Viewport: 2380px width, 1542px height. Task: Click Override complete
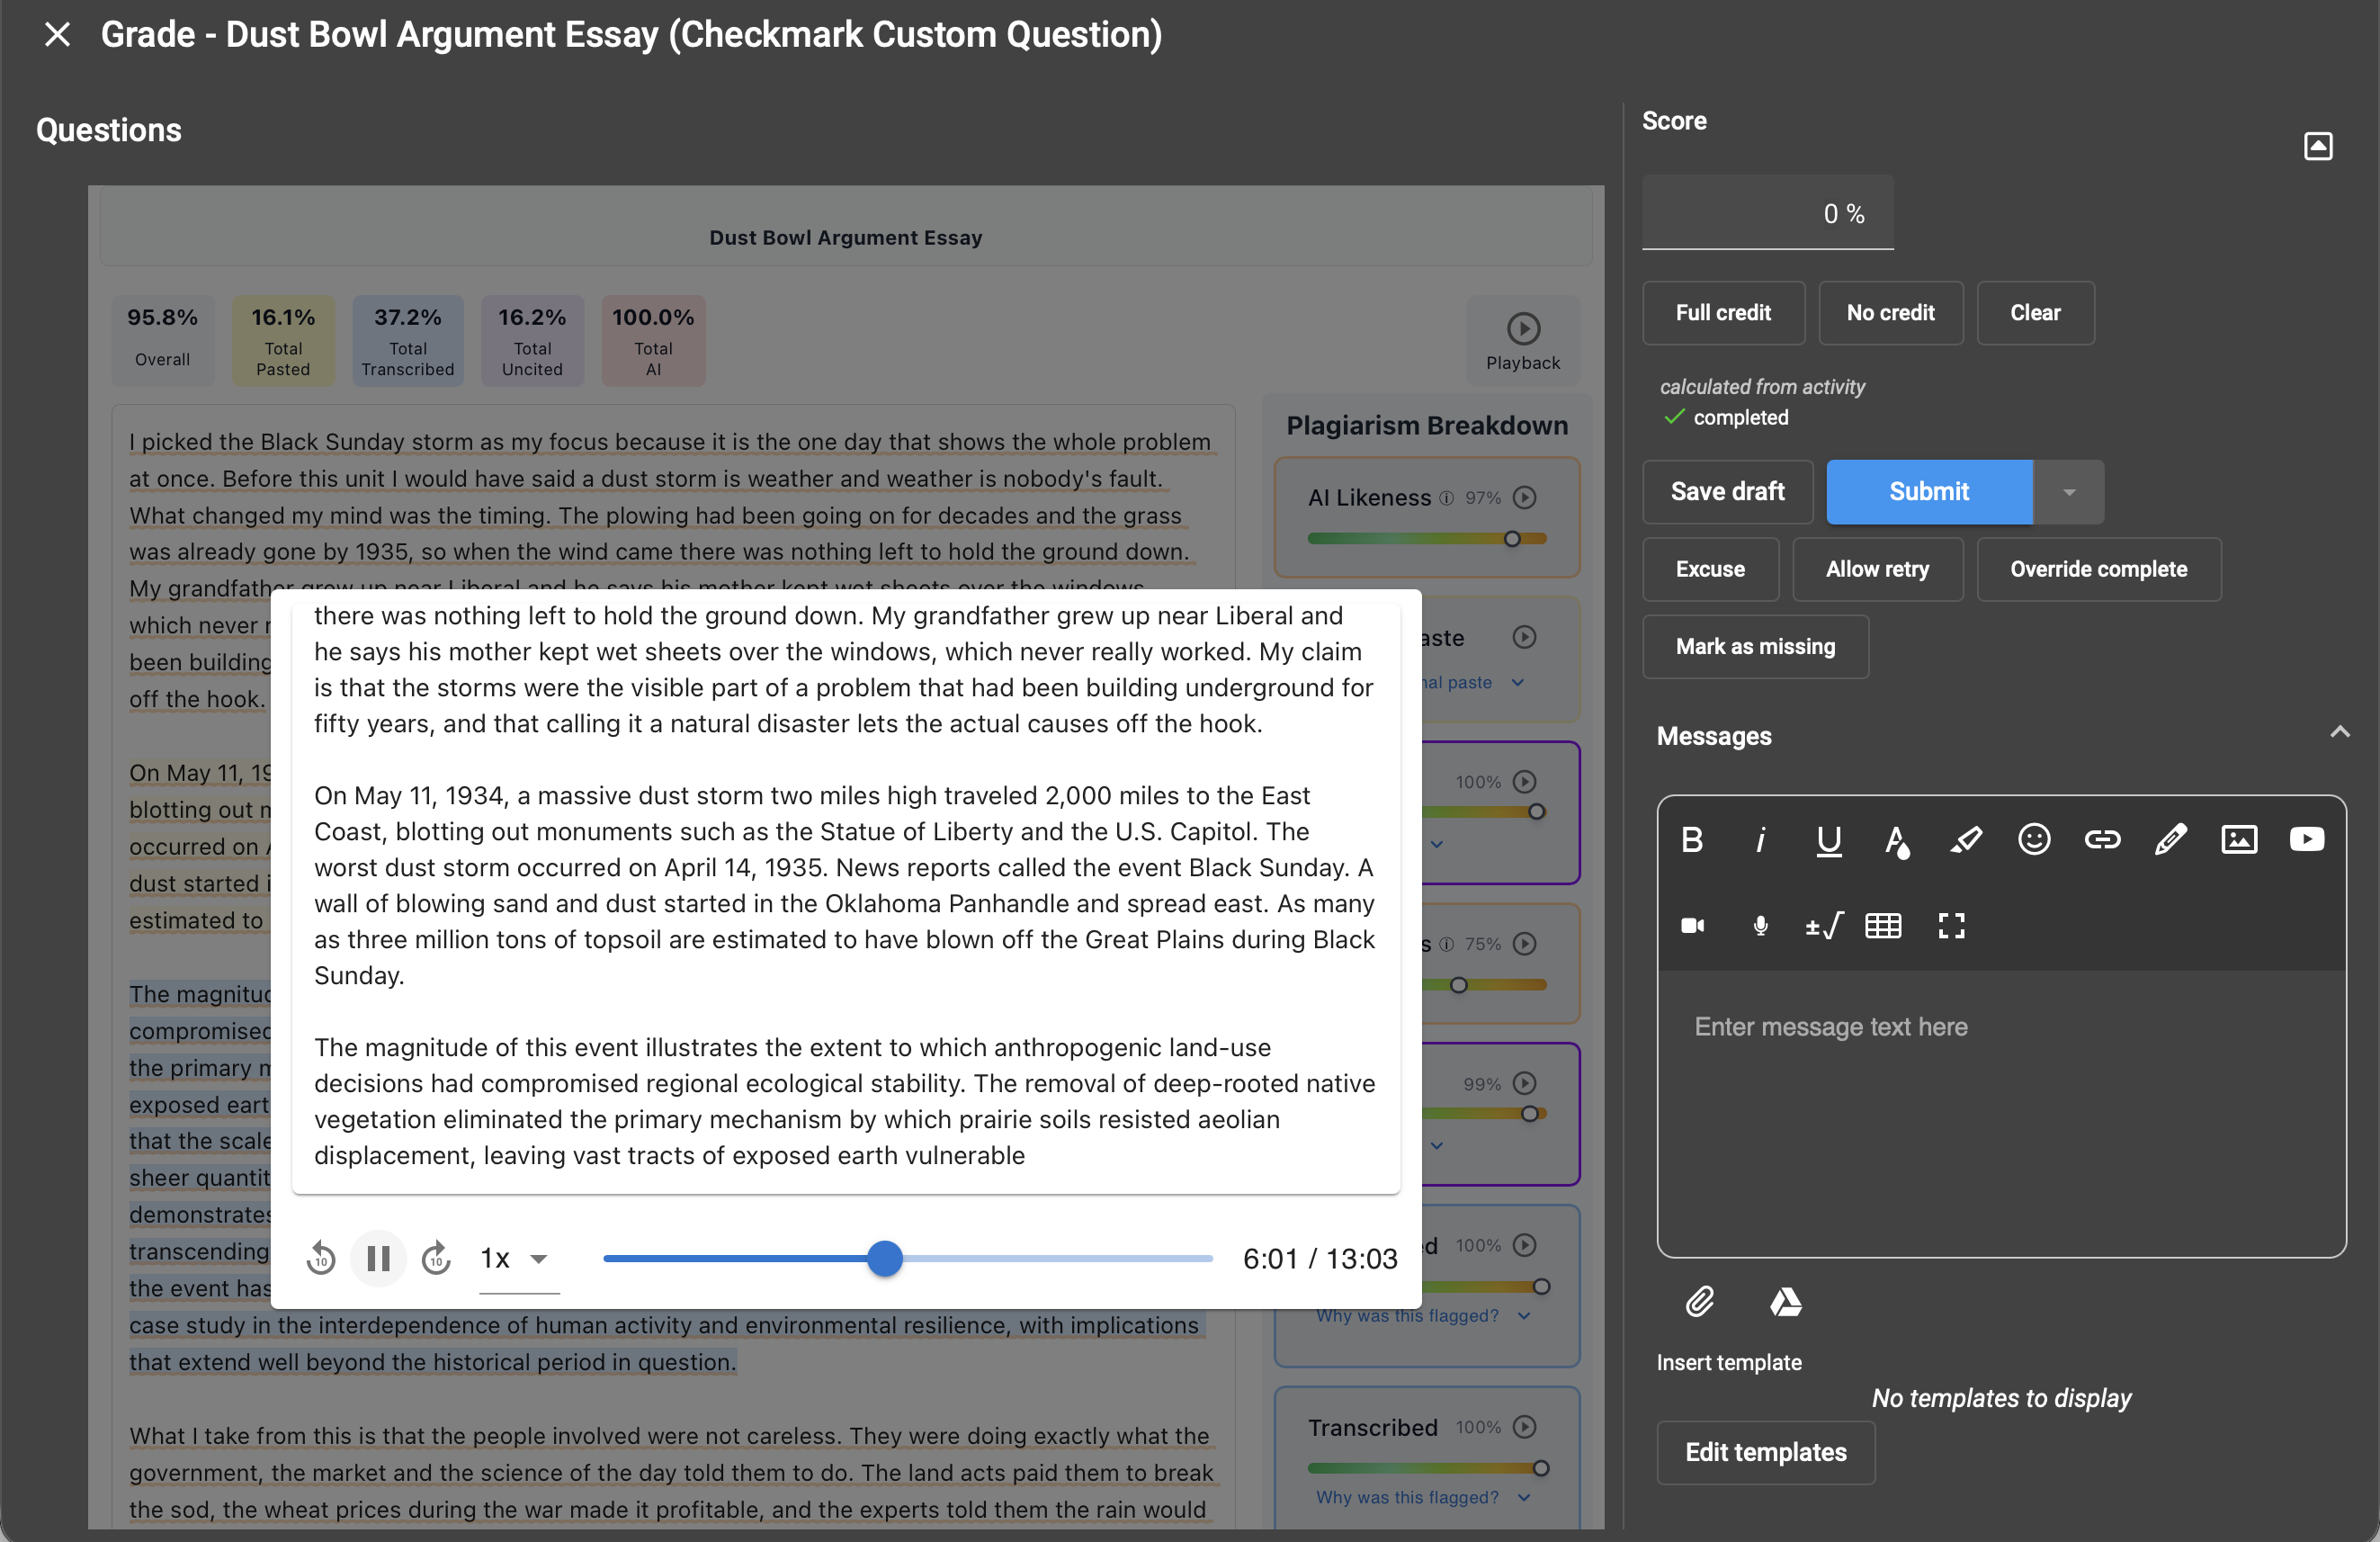2098,569
